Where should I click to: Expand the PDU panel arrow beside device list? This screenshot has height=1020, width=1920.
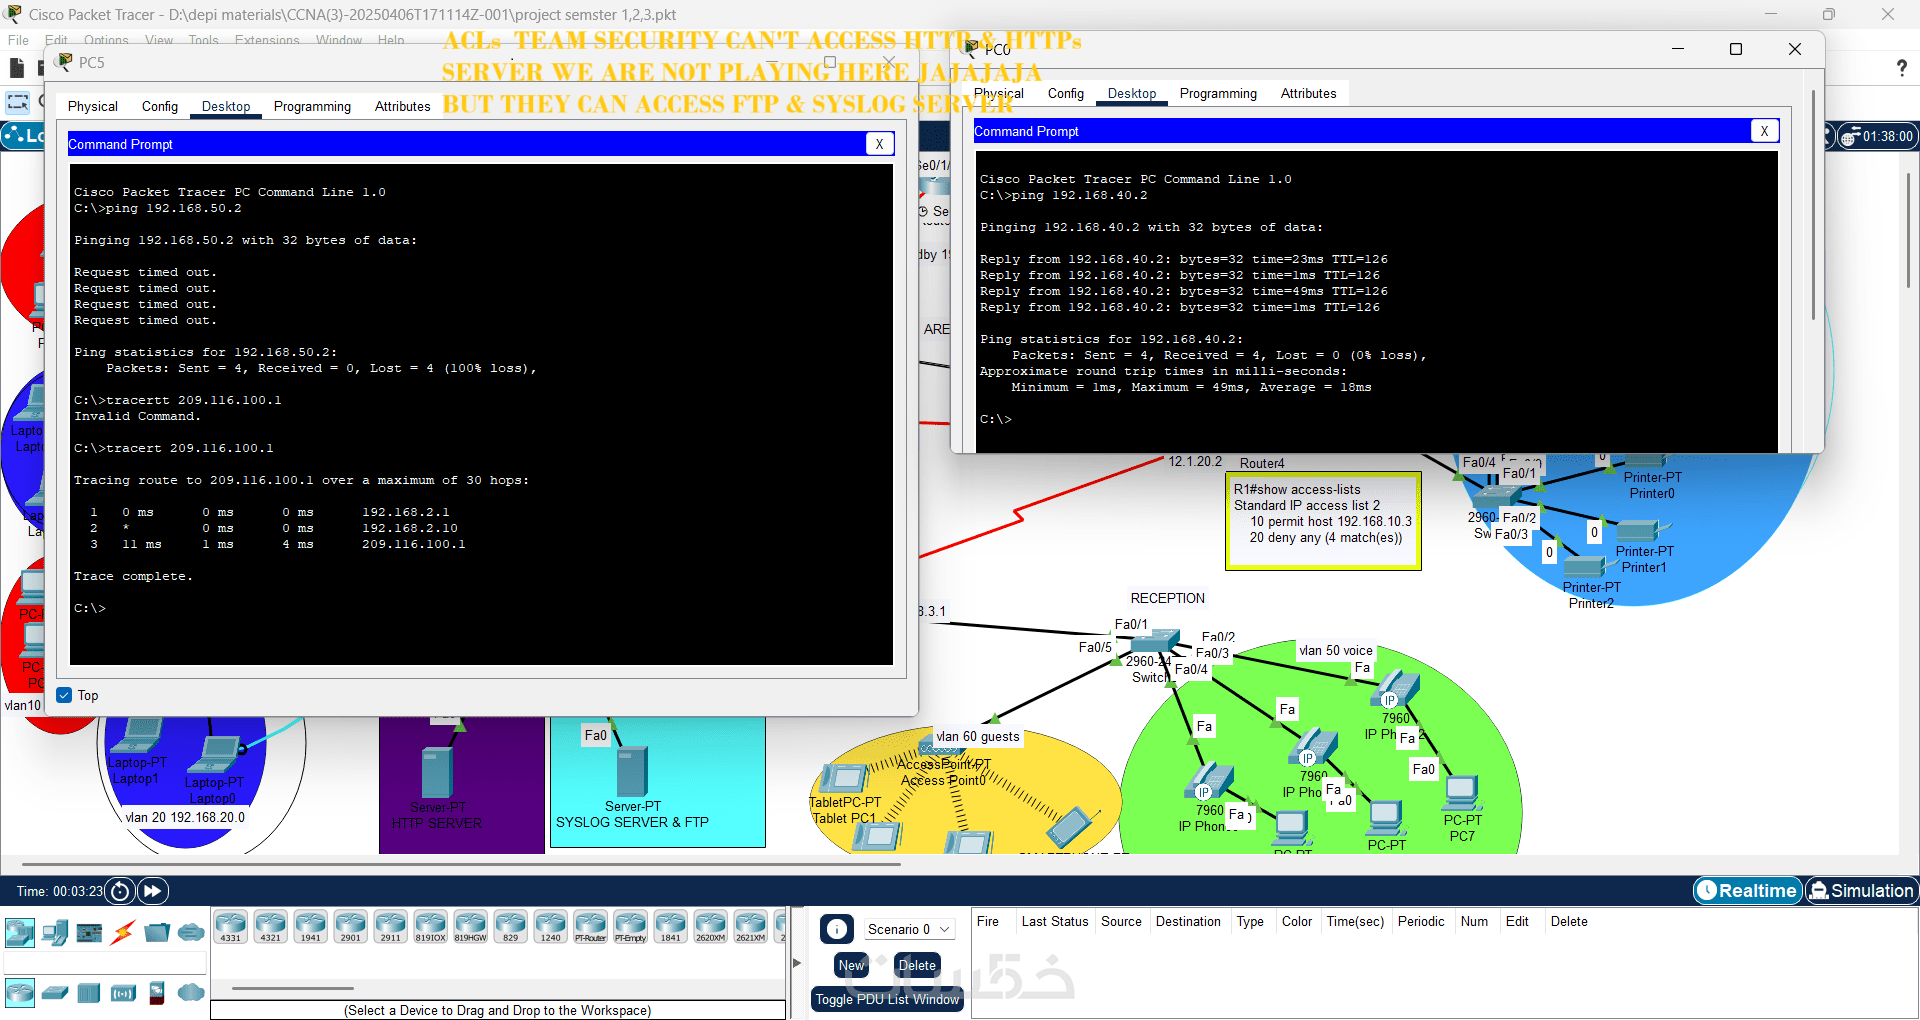(797, 963)
